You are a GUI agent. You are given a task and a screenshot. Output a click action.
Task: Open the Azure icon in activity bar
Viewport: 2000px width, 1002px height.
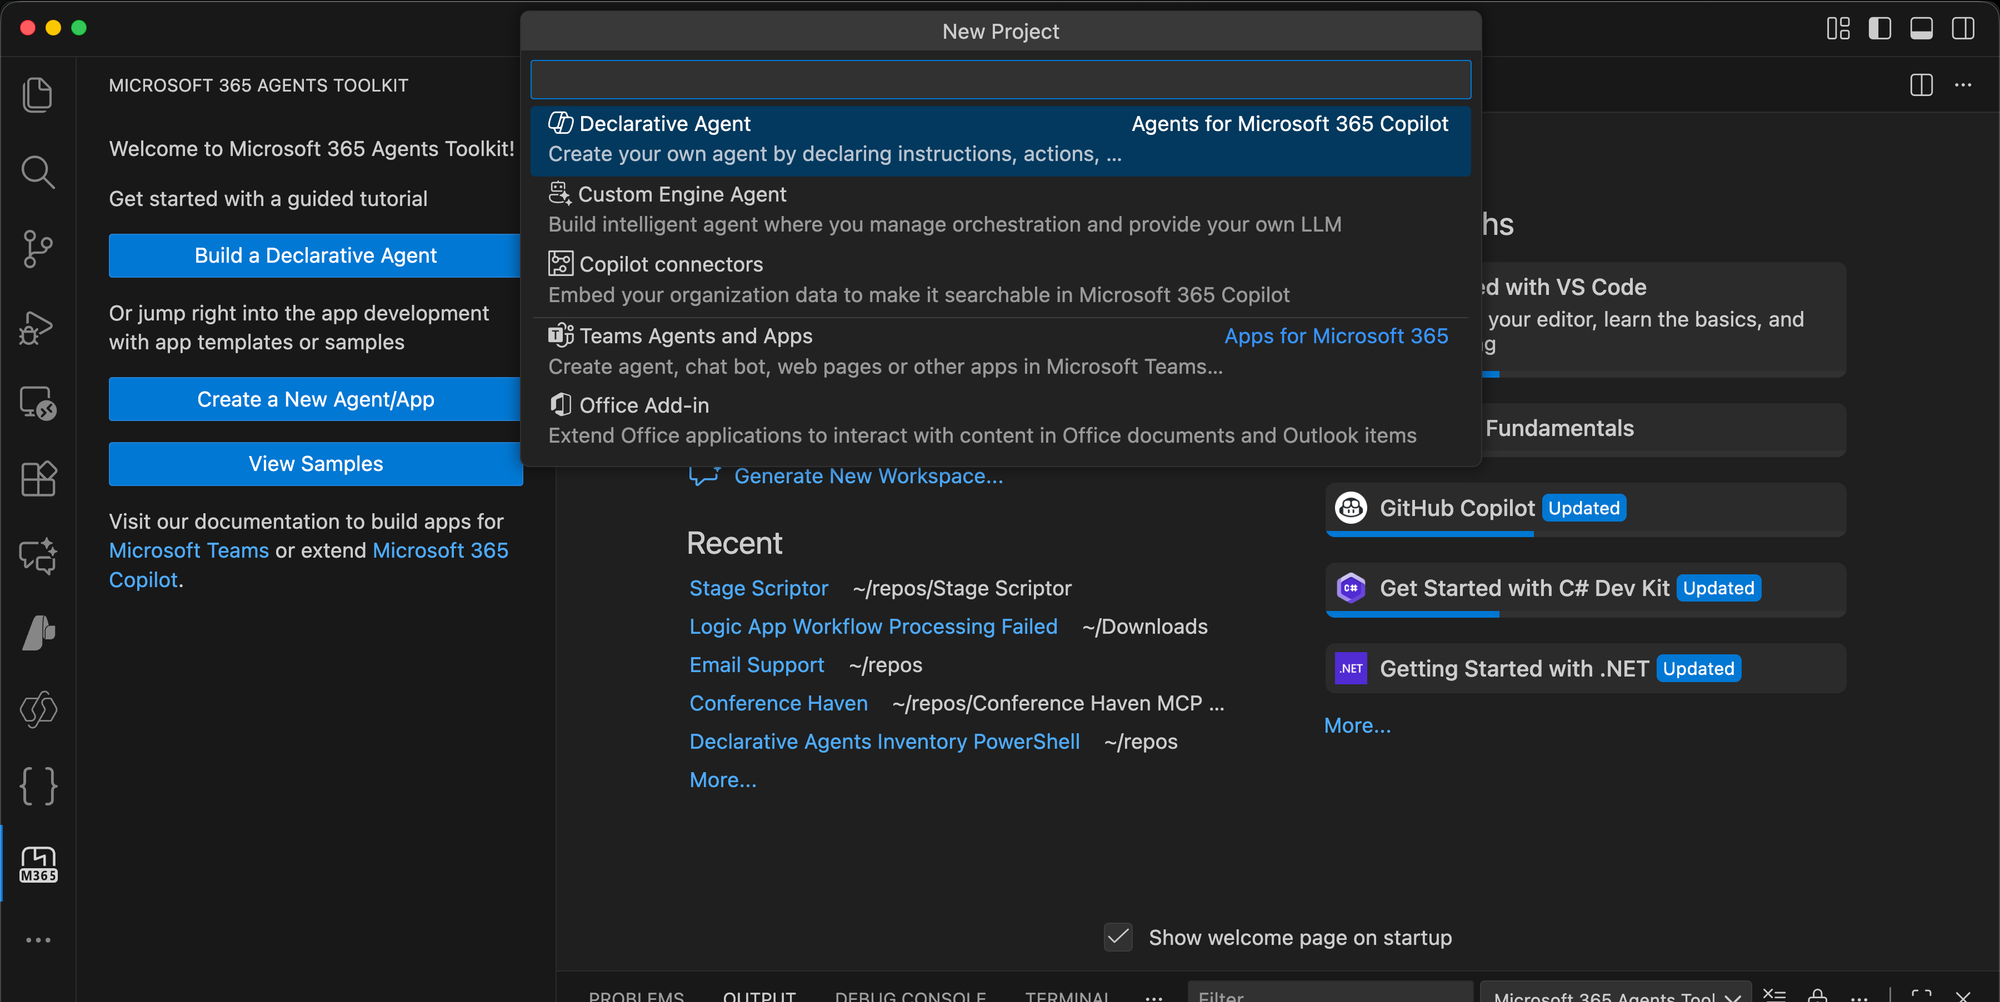[x=38, y=632]
